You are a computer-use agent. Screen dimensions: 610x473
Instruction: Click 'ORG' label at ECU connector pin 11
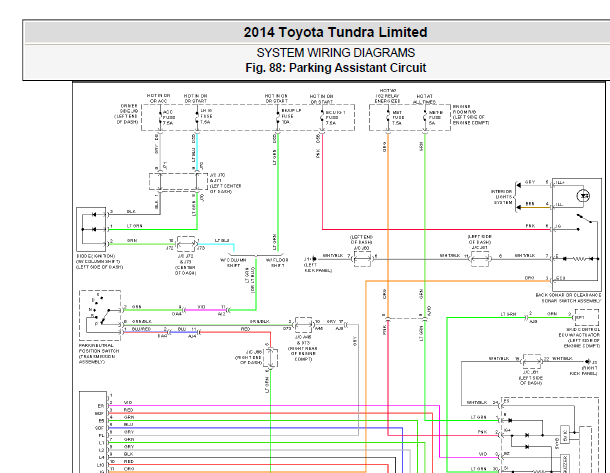(128, 469)
